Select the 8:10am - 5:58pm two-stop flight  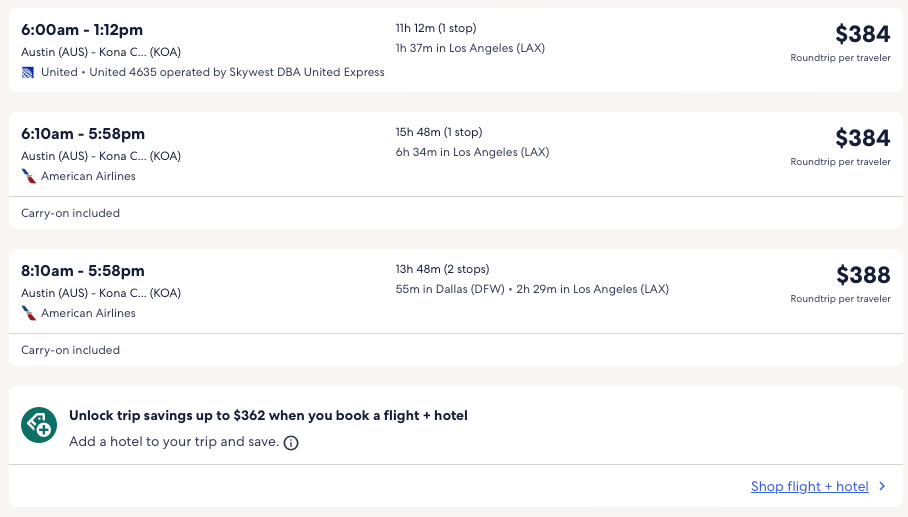coord(83,271)
